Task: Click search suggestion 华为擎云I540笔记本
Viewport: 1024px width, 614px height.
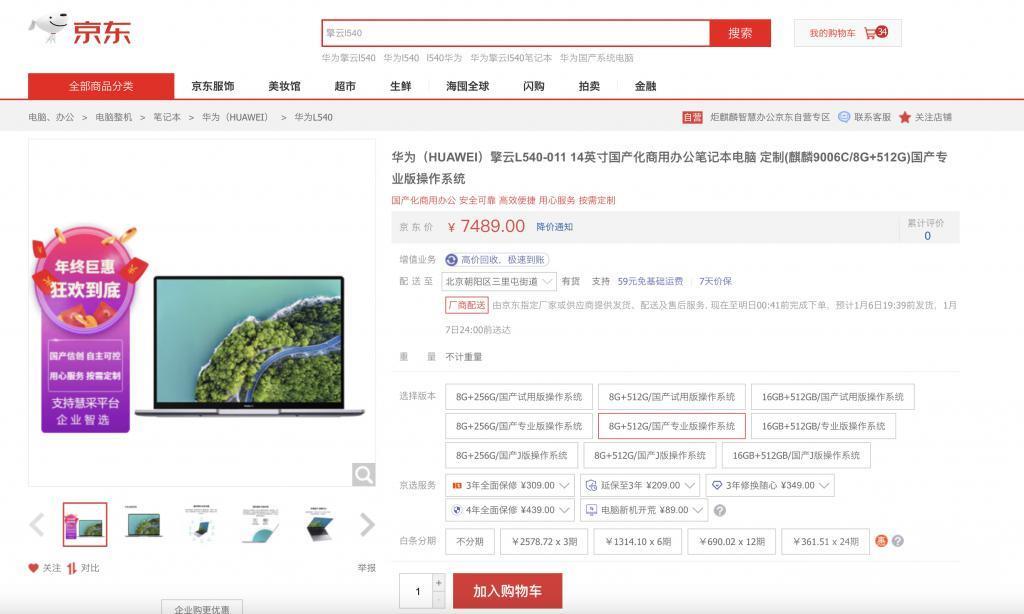Action: coord(511,57)
